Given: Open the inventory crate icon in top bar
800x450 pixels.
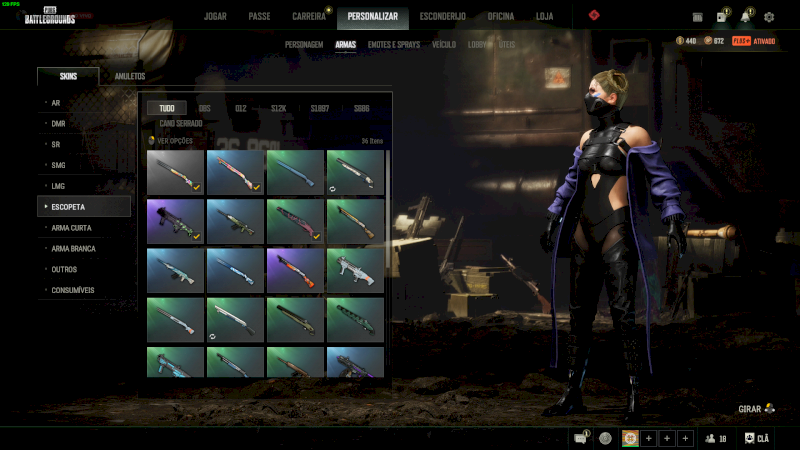Looking at the screenshot, I should point(722,16).
